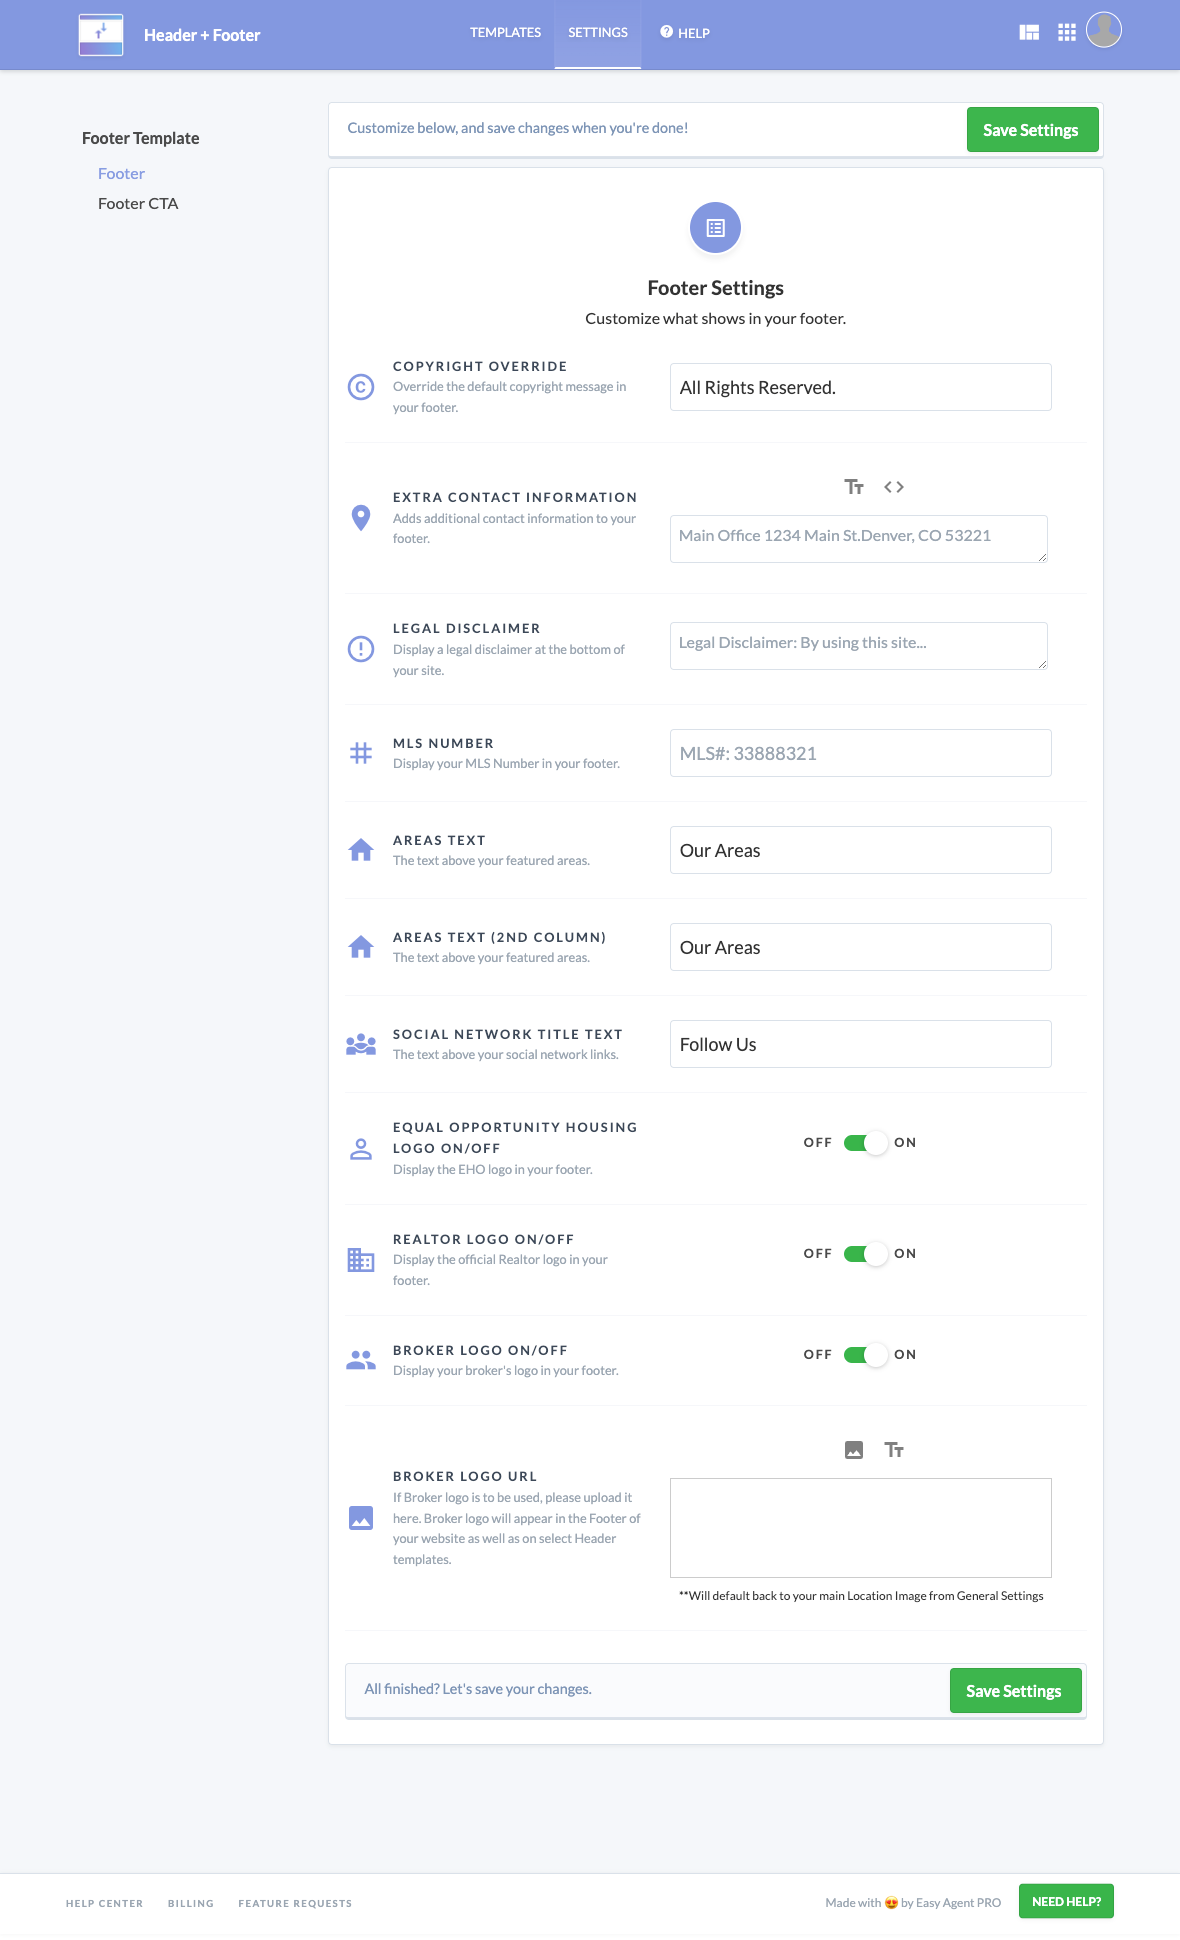Click the Footer Settings circular icon

tap(715, 228)
